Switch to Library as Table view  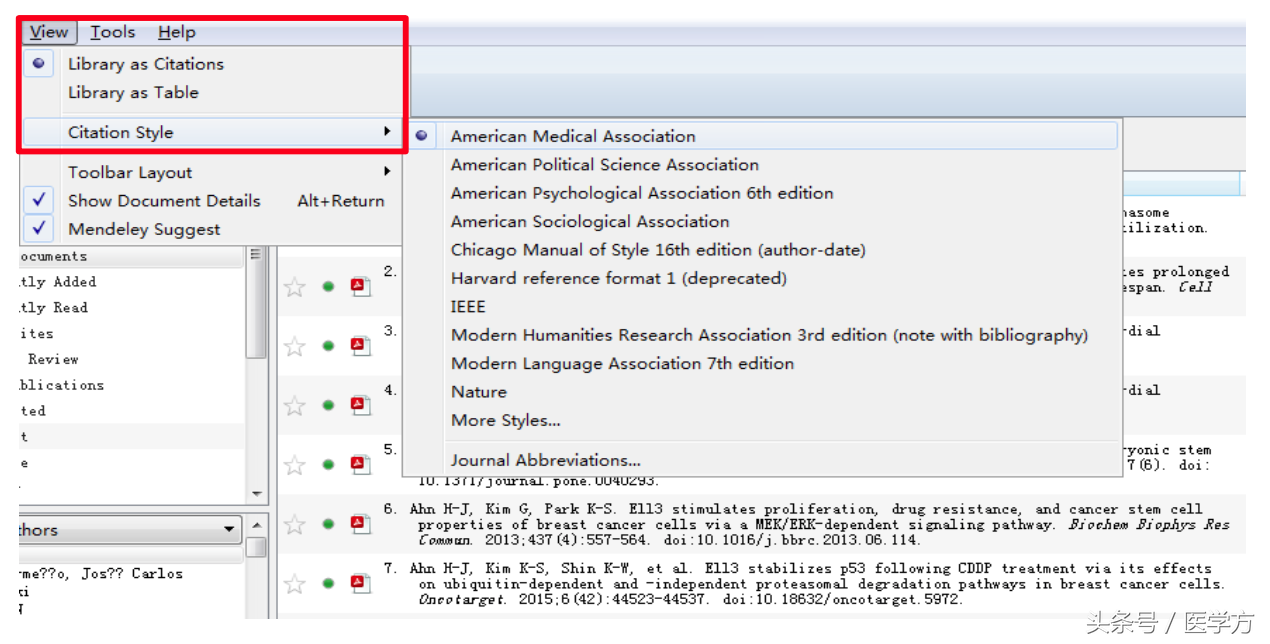[133, 92]
